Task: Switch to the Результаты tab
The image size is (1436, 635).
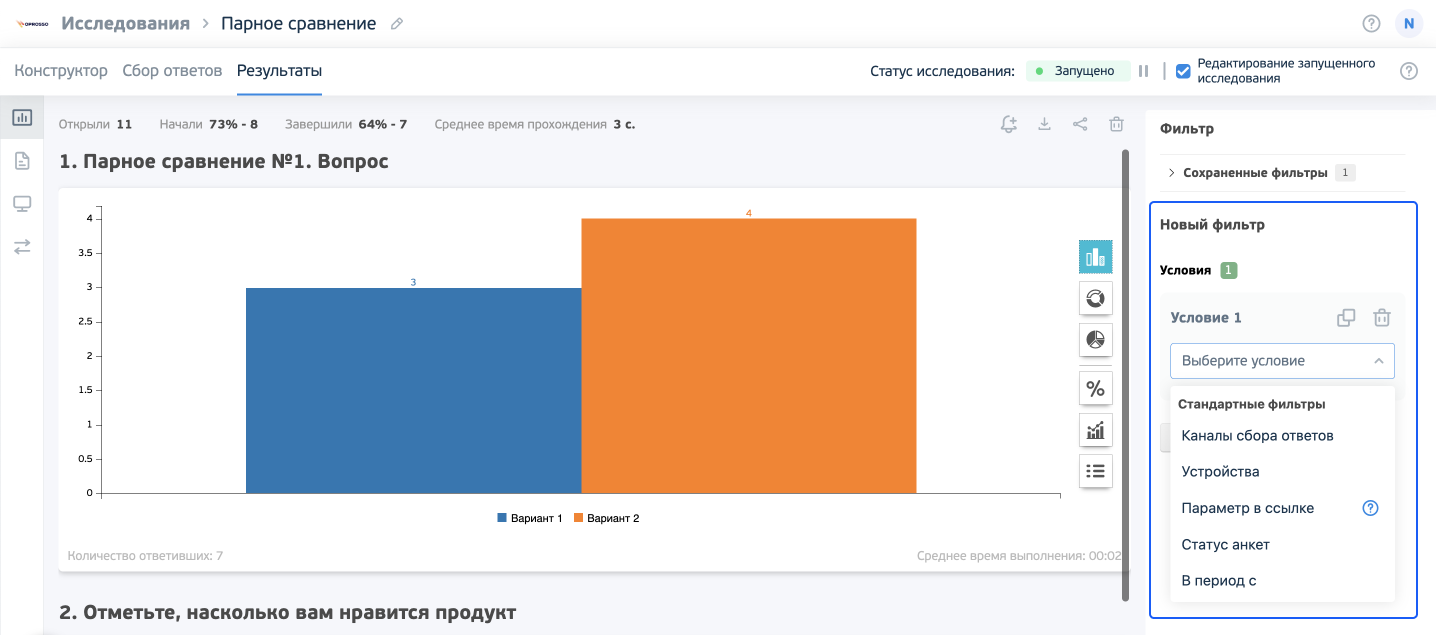Action: click(279, 71)
